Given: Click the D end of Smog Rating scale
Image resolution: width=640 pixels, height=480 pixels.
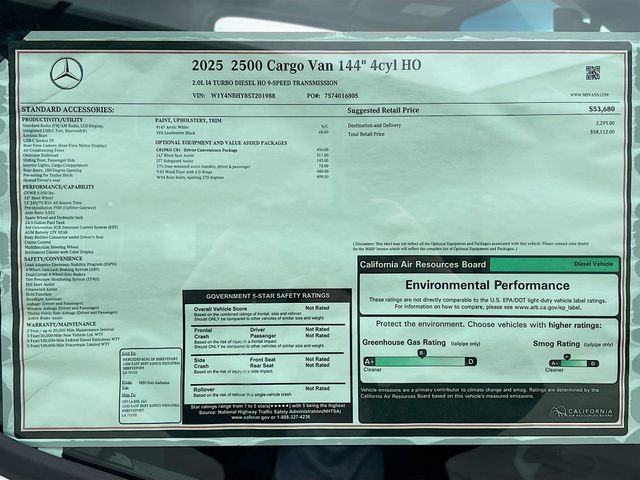Looking at the screenshot, I should [593, 363].
